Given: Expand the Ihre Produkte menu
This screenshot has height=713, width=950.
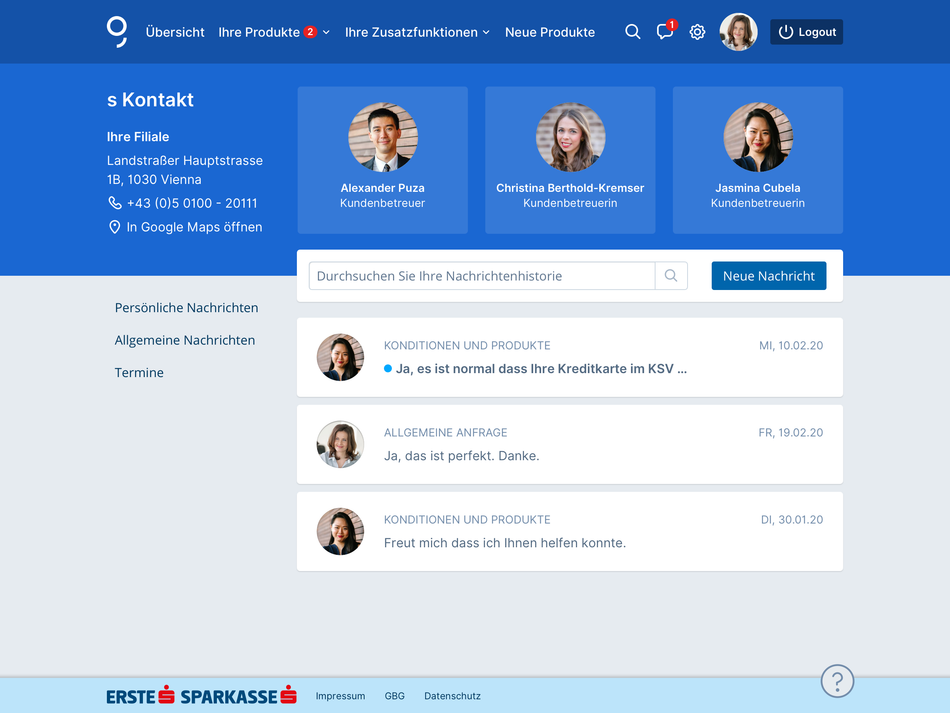Looking at the screenshot, I should (274, 32).
